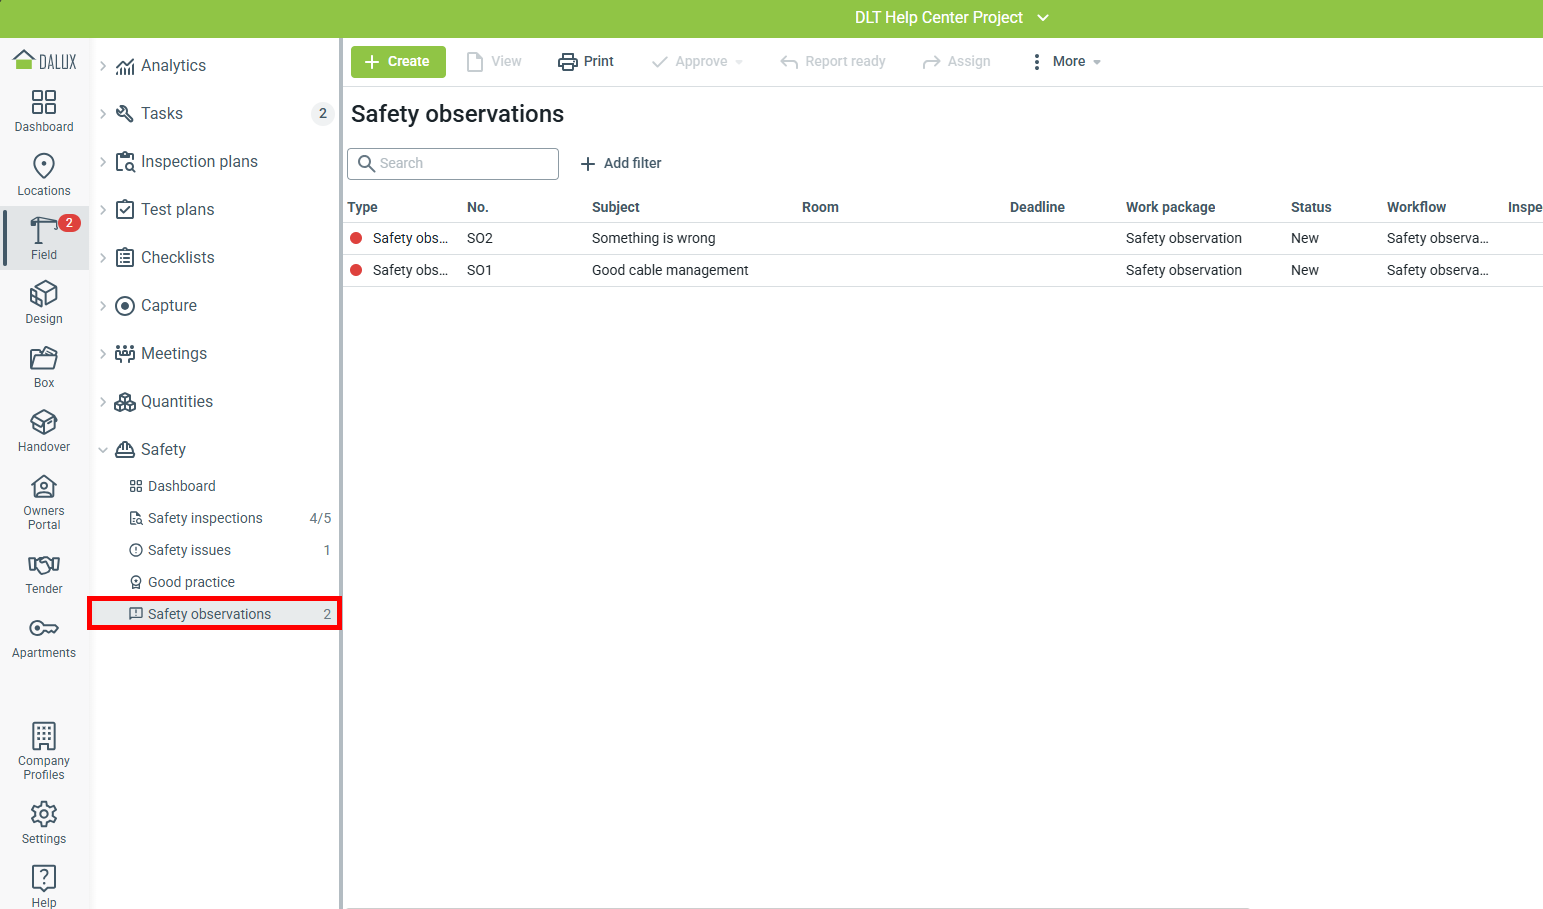Screen dimensions: 1543x909
Task: Click the green Create button
Action: (x=398, y=62)
